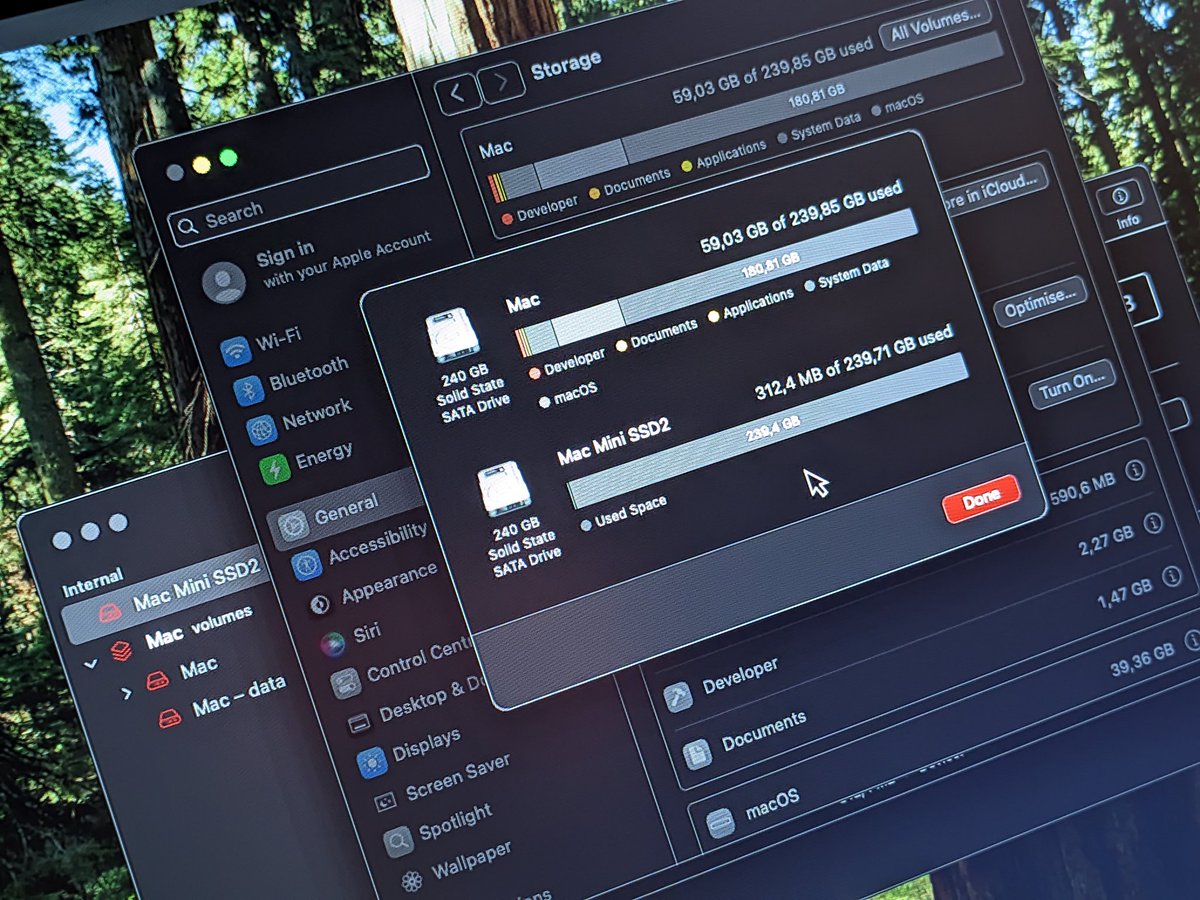1200x900 pixels.
Task: Click the "Storage" pane title
Action: pyautogui.click(x=566, y=67)
